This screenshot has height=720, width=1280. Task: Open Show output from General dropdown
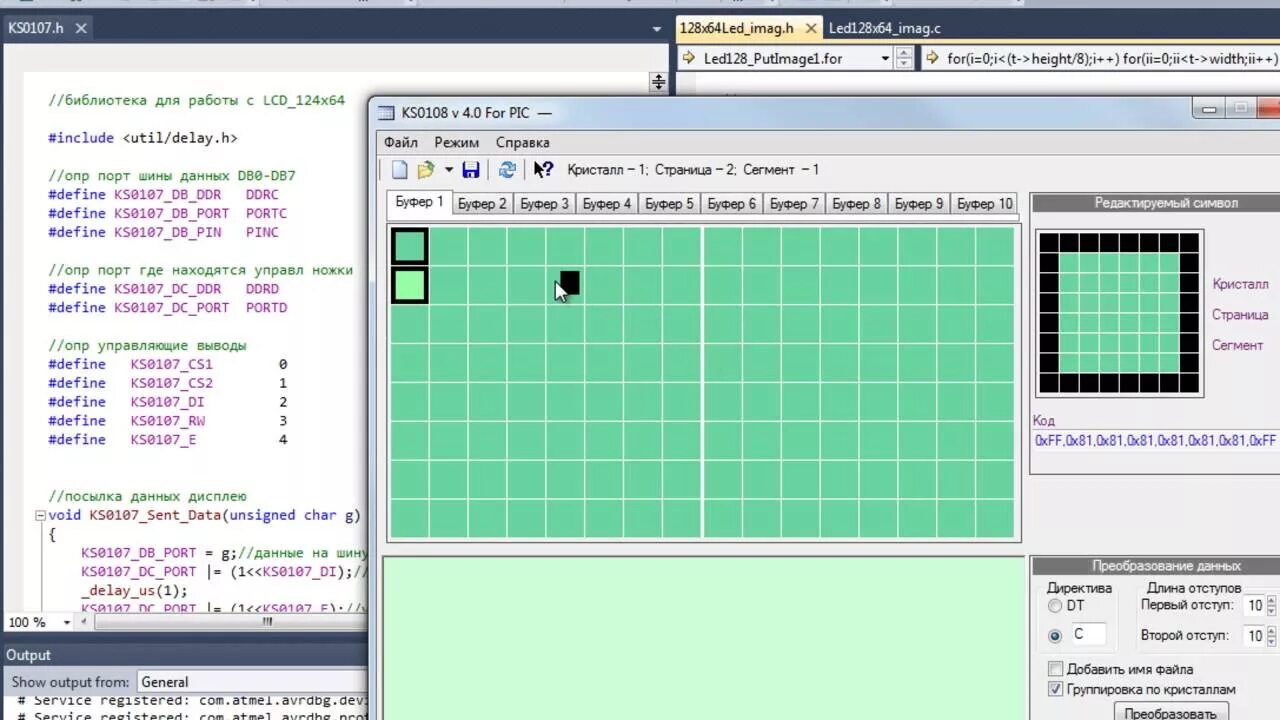(x=253, y=682)
